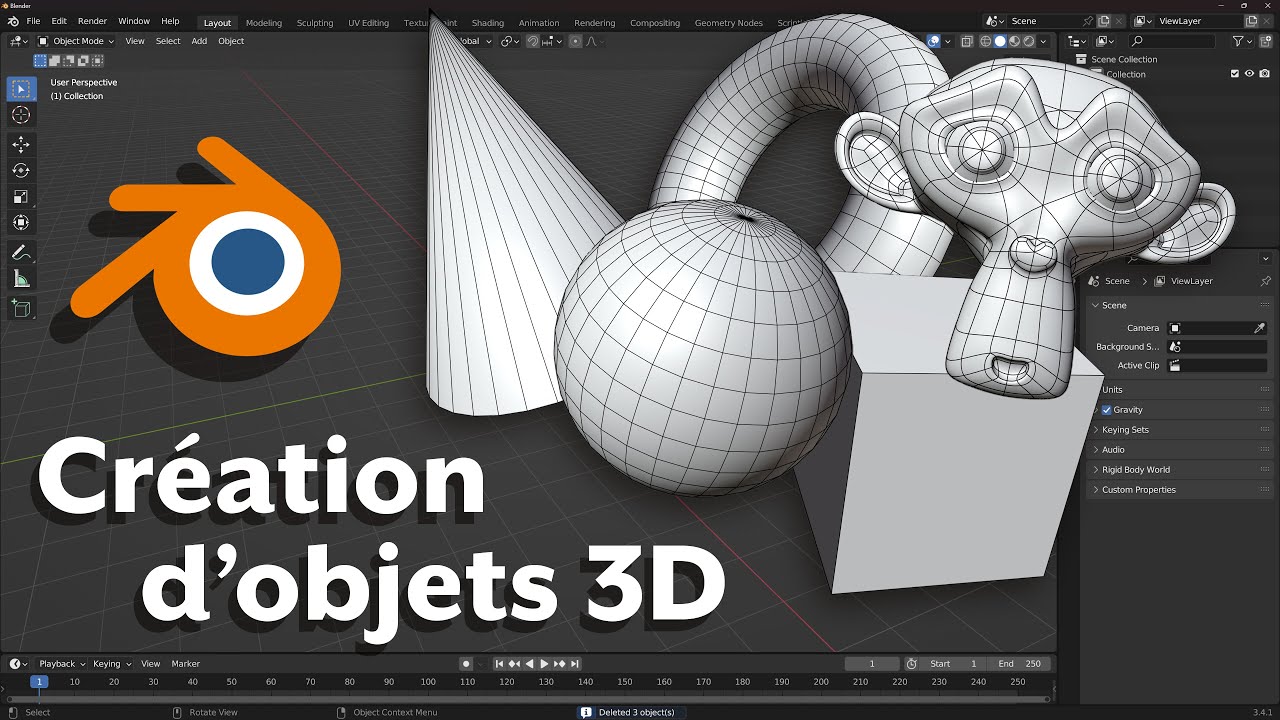Collapse the Scene panel
This screenshot has width=1280, height=720.
coord(1180,305)
